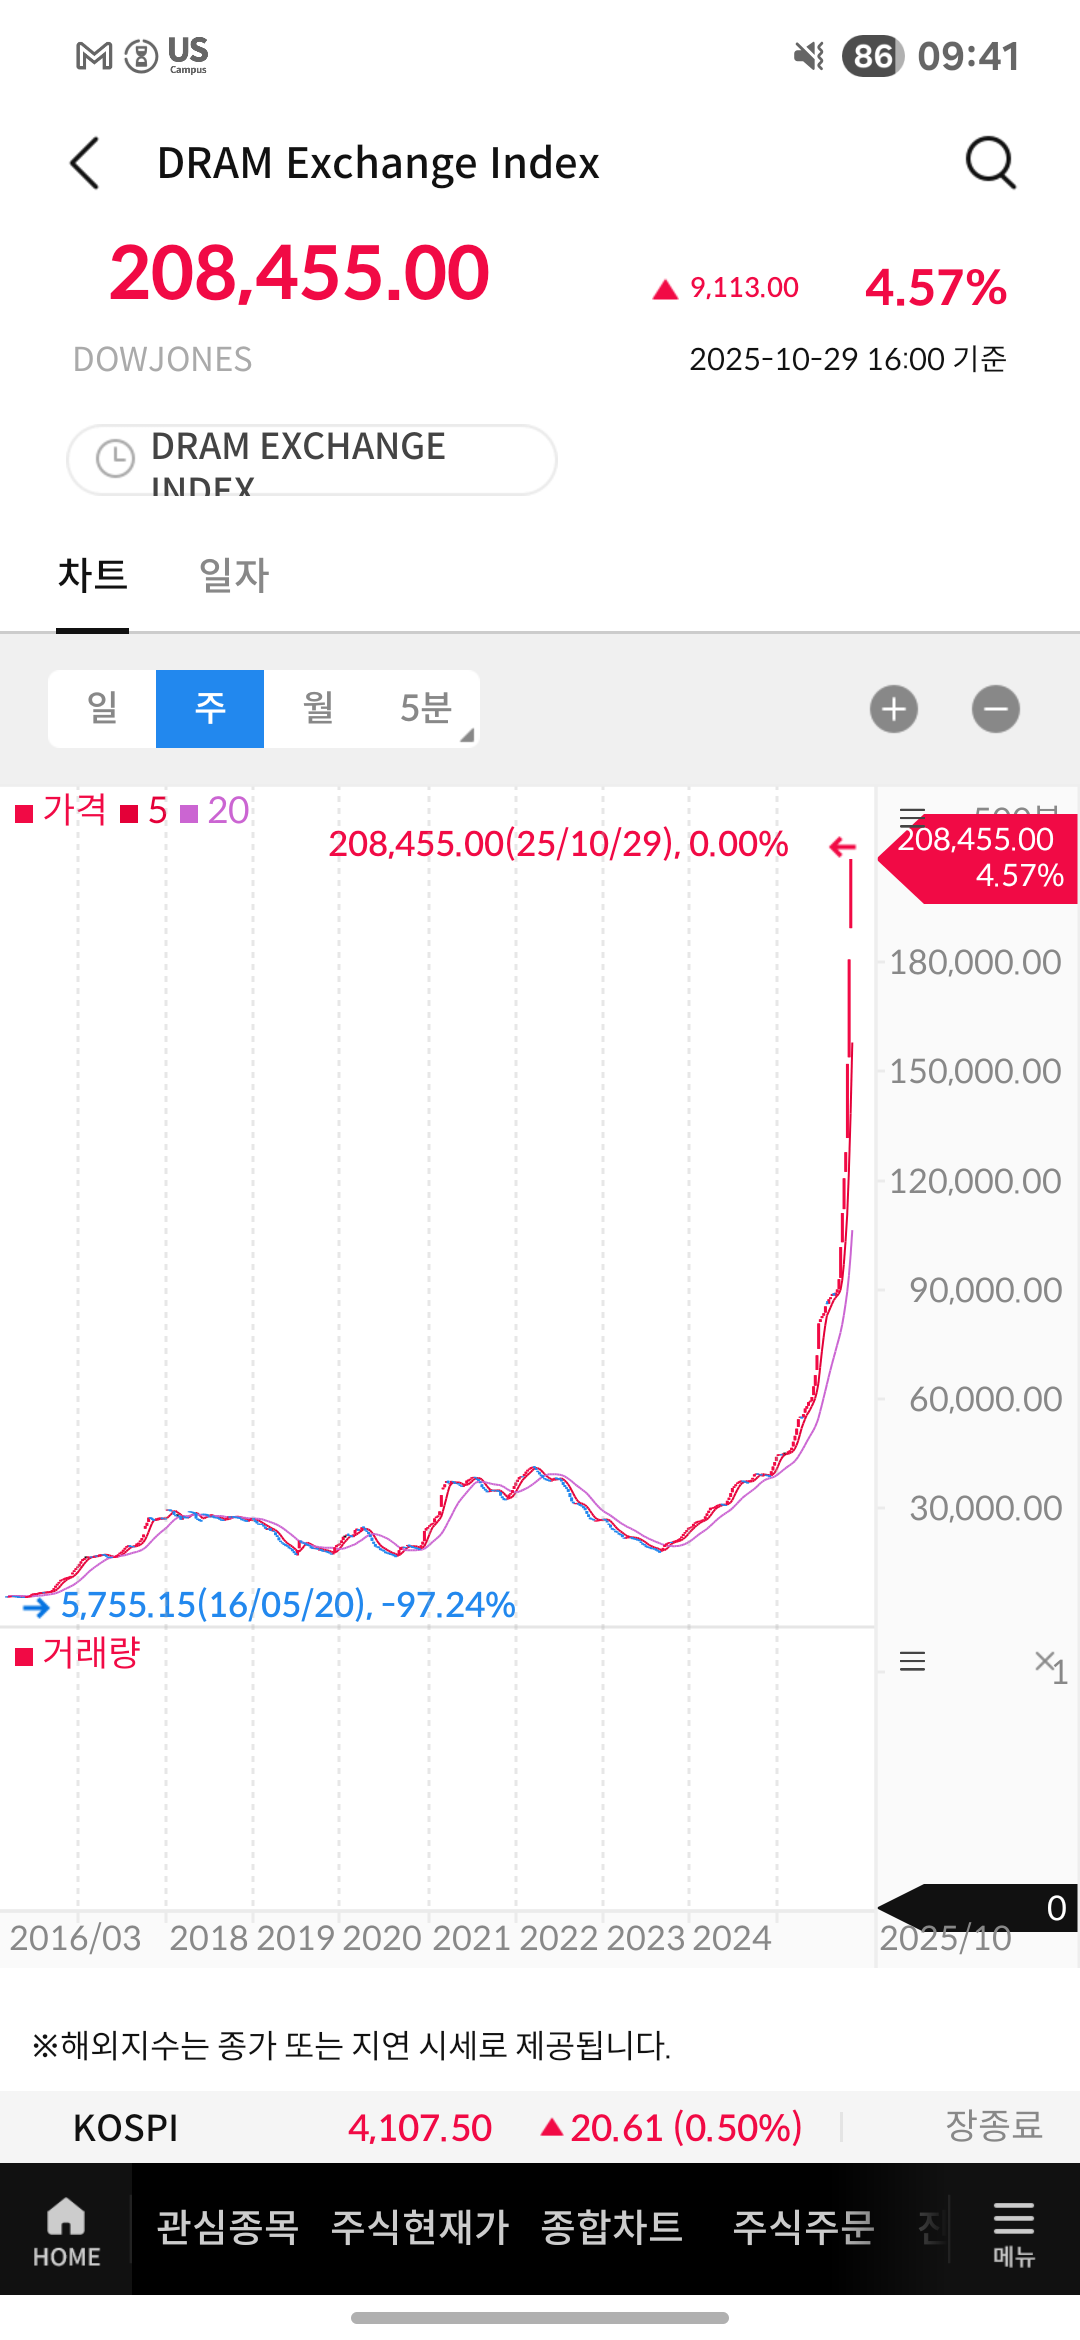Click the clock icon in DRAM EXCHANGE INDEX box
Image resolution: width=1080 pixels, height=2340 pixels.
(x=115, y=459)
